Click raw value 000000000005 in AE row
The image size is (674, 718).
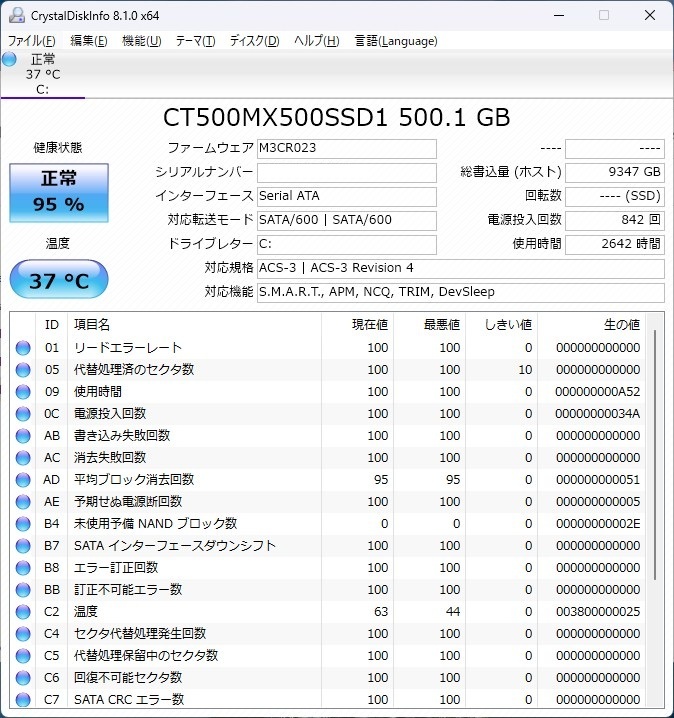click(598, 502)
